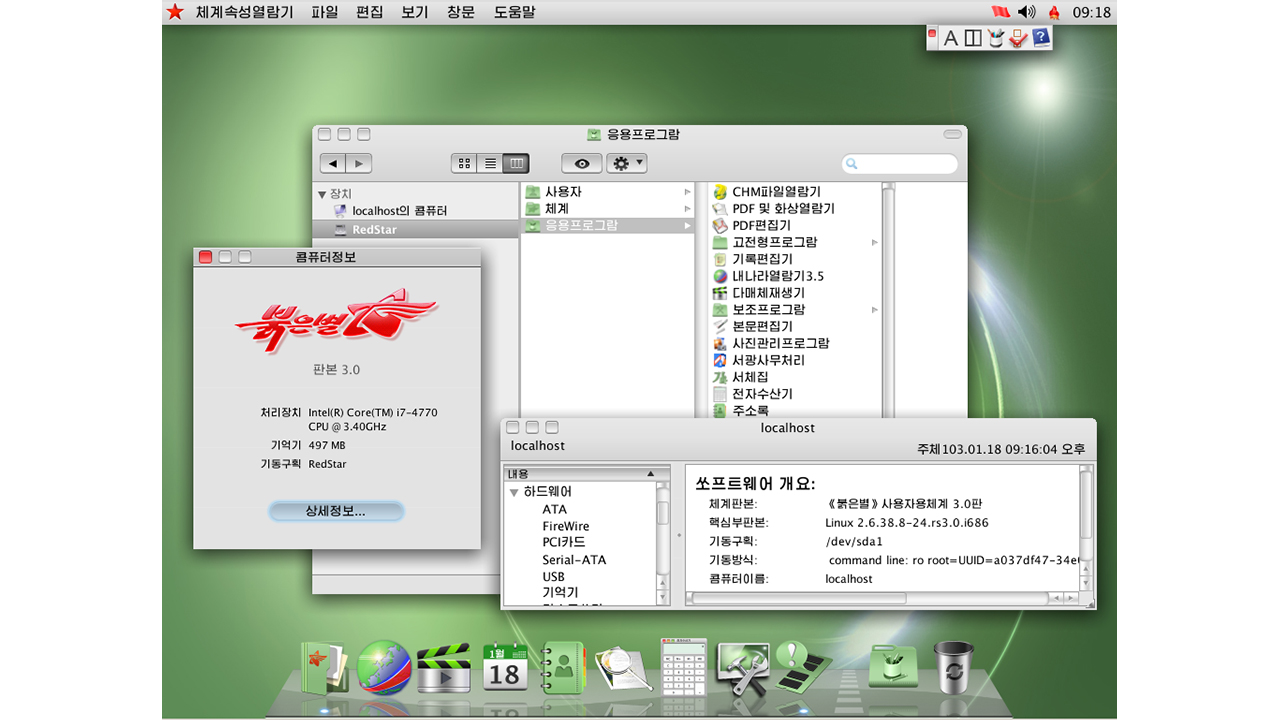Switch file browser to icon view
Viewport: 1280px width, 720px height.
pos(464,163)
